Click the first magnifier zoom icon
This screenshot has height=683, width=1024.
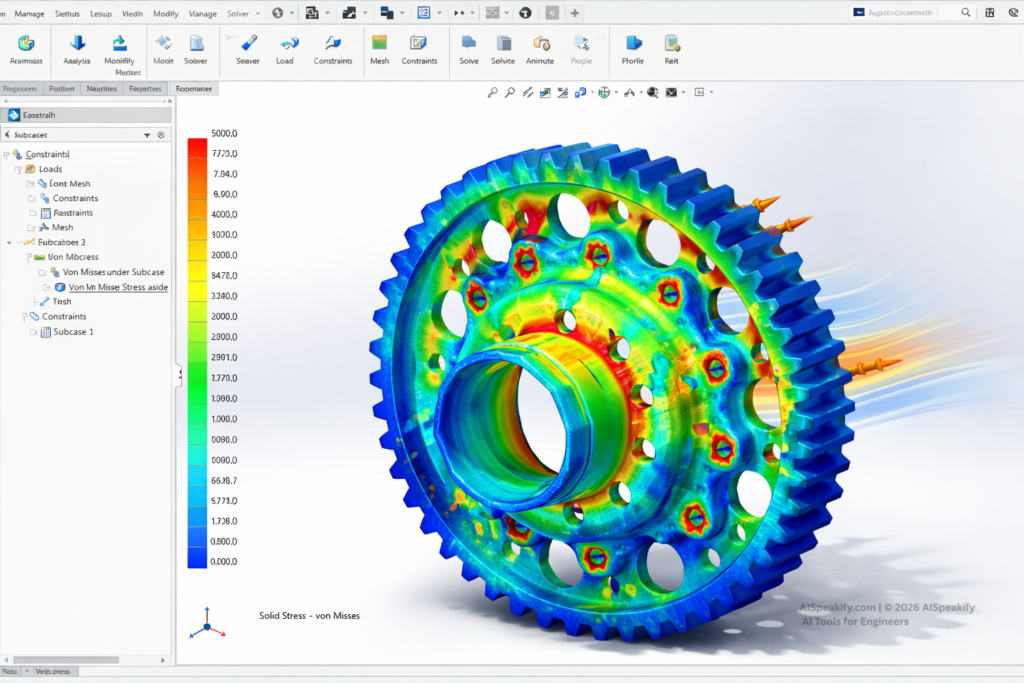(x=493, y=92)
